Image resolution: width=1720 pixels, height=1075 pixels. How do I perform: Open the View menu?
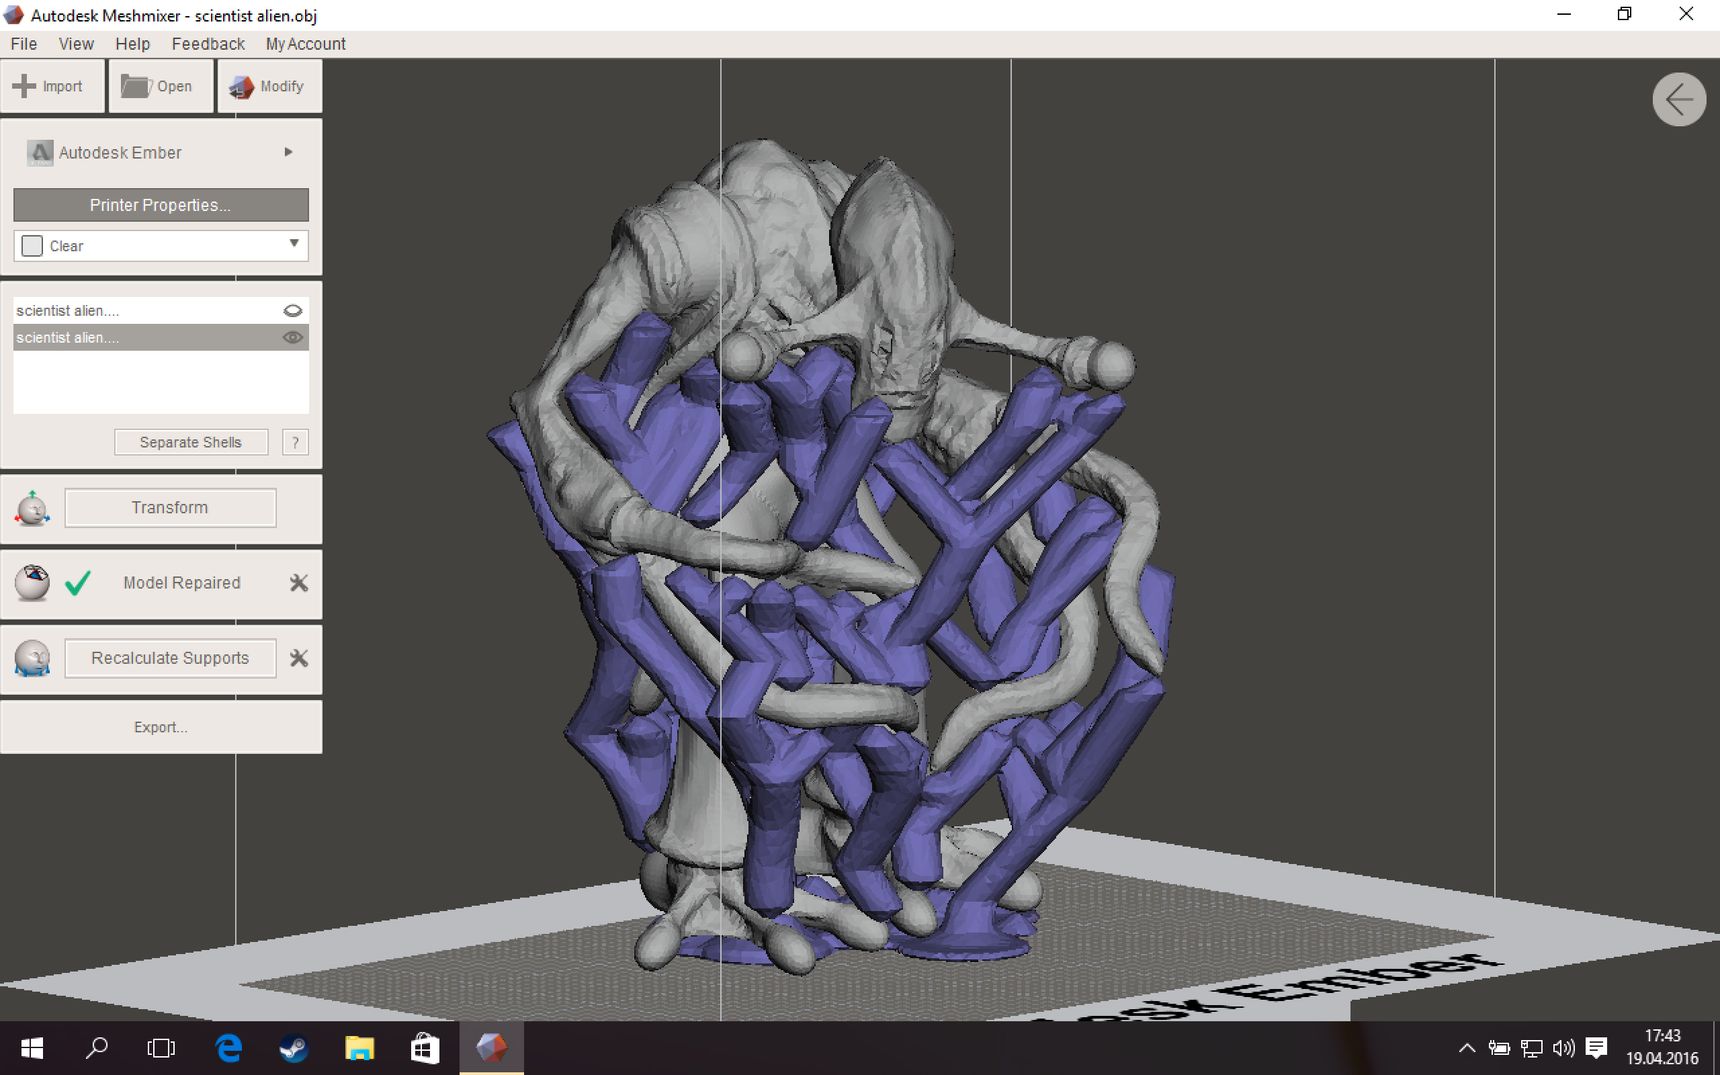coord(76,44)
